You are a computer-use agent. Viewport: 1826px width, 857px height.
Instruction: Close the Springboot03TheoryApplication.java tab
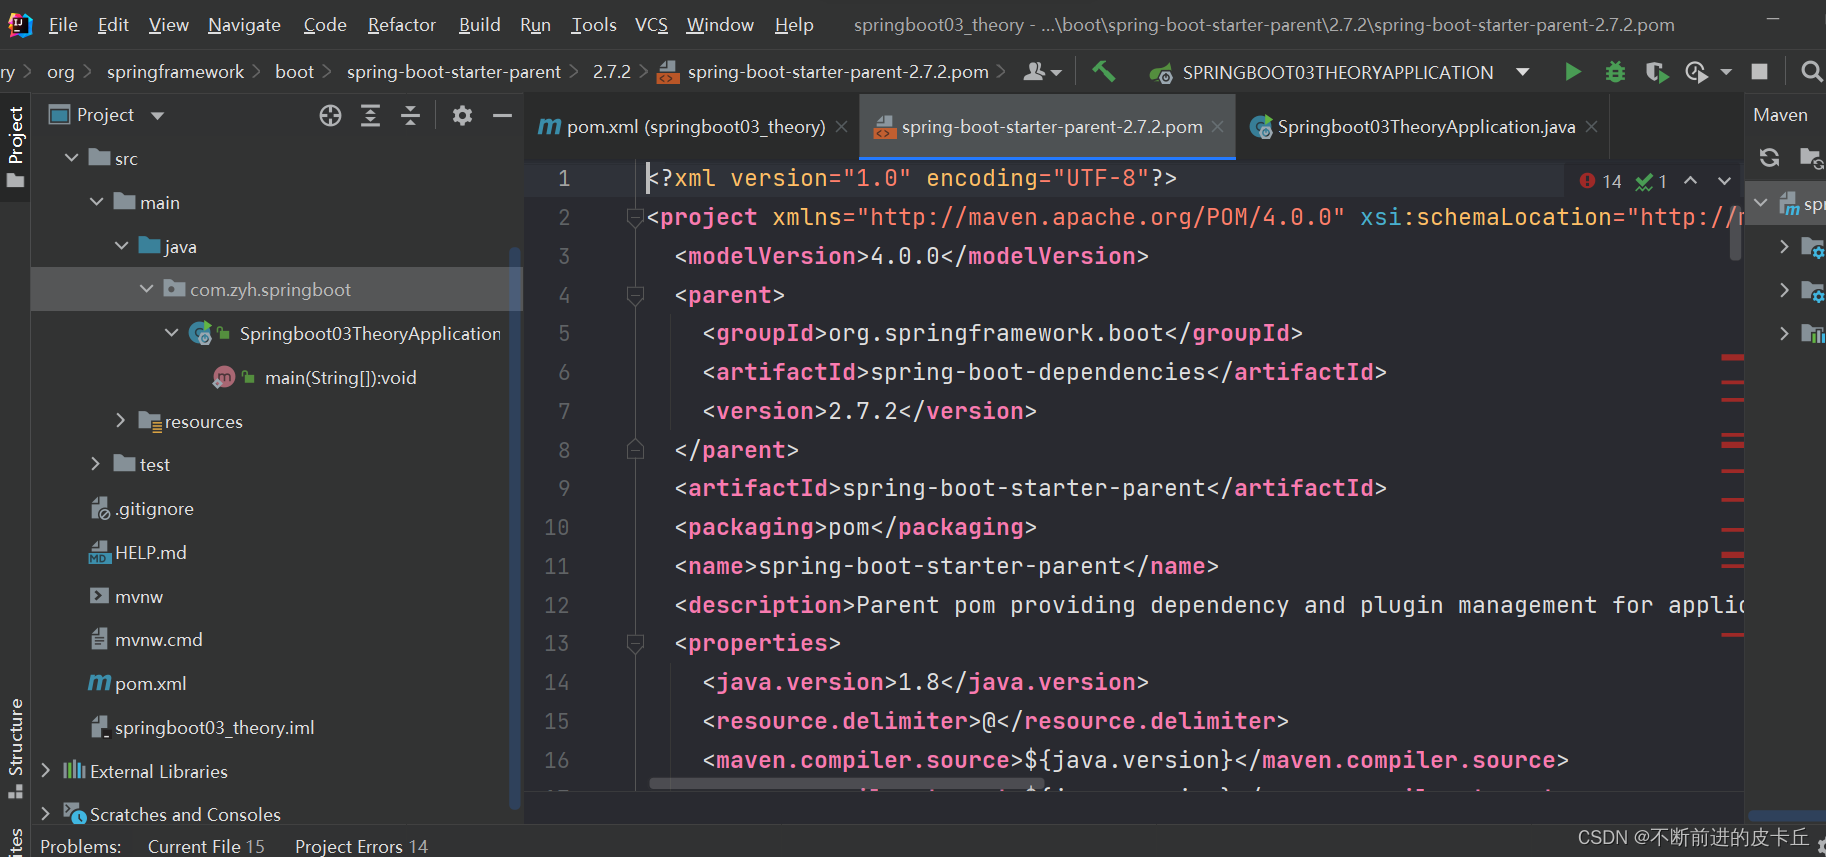pyautogui.click(x=1591, y=127)
